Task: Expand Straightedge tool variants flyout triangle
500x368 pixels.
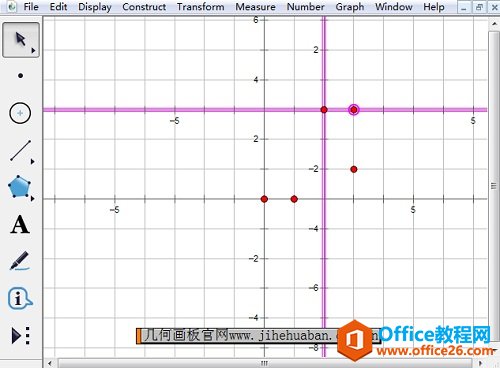Action: pyautogui.click(x=32, y=162)
